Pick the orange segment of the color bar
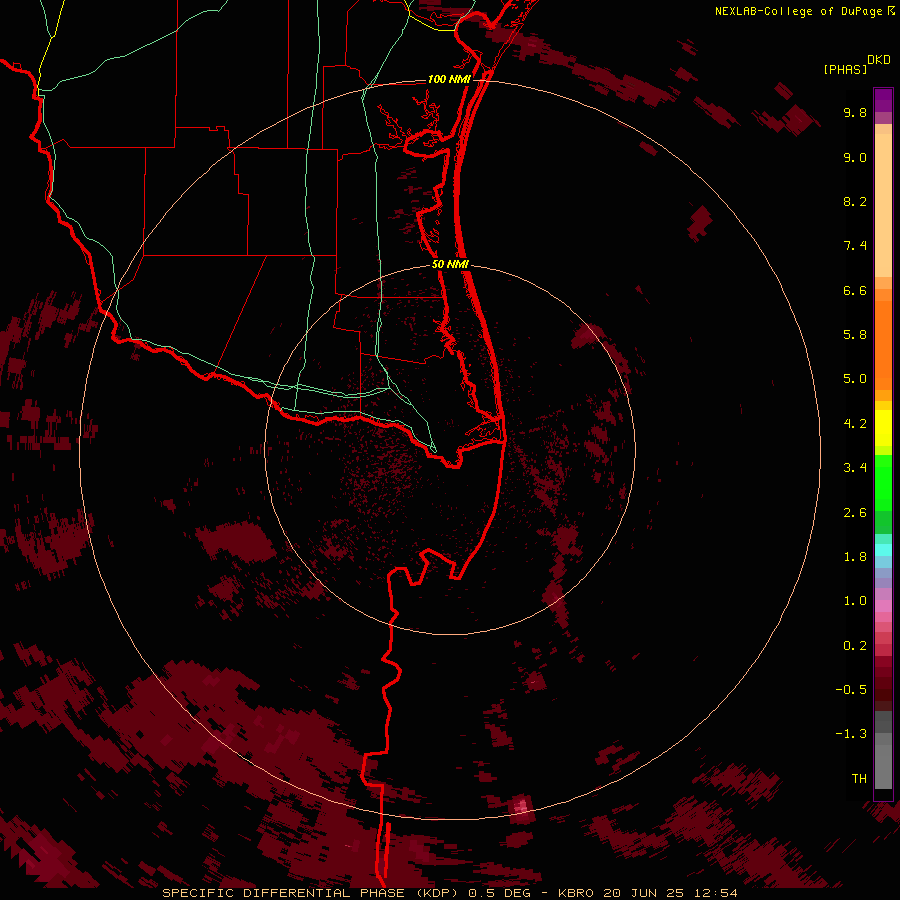The height and width of the screenshot is (900, 900). pyautogui.click(x=883, y=344)
